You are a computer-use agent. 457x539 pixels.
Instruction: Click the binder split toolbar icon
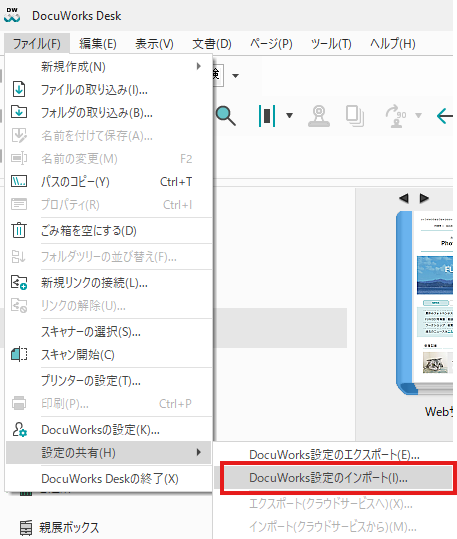pyautogui.click(x=267, y=116)
